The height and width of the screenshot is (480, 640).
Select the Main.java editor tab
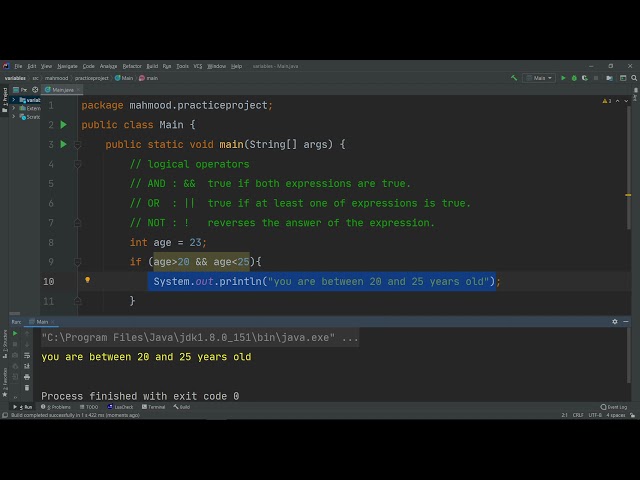point(60,90)
